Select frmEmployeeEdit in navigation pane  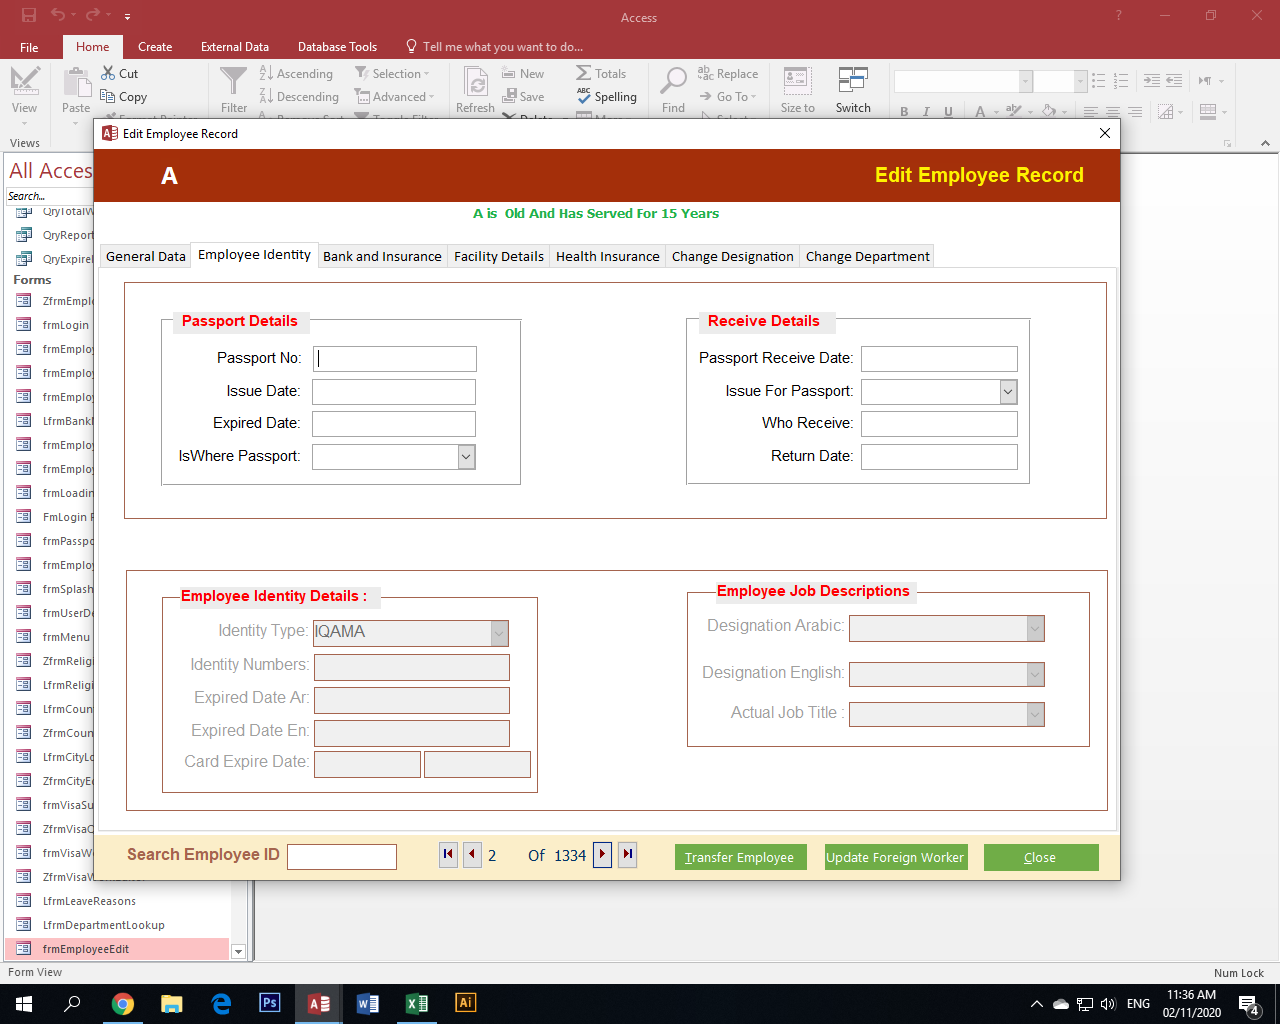[x=117, y=949]
